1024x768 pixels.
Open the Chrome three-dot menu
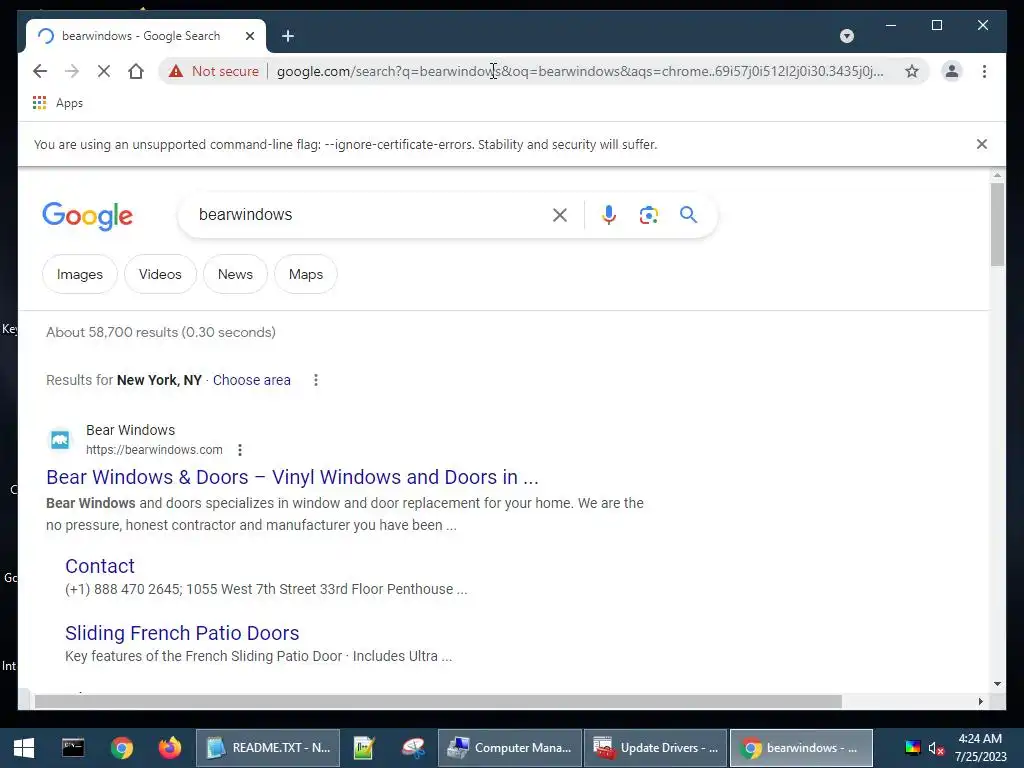click(984, 71)
